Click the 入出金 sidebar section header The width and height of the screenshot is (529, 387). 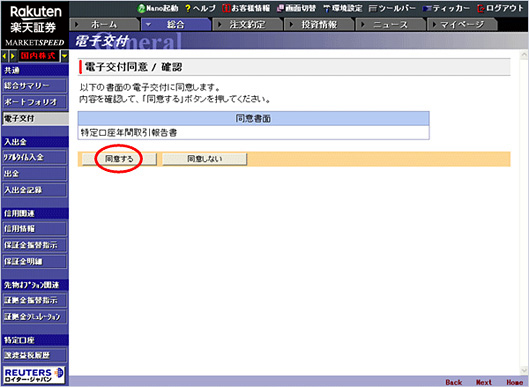(x=34, y=142)
